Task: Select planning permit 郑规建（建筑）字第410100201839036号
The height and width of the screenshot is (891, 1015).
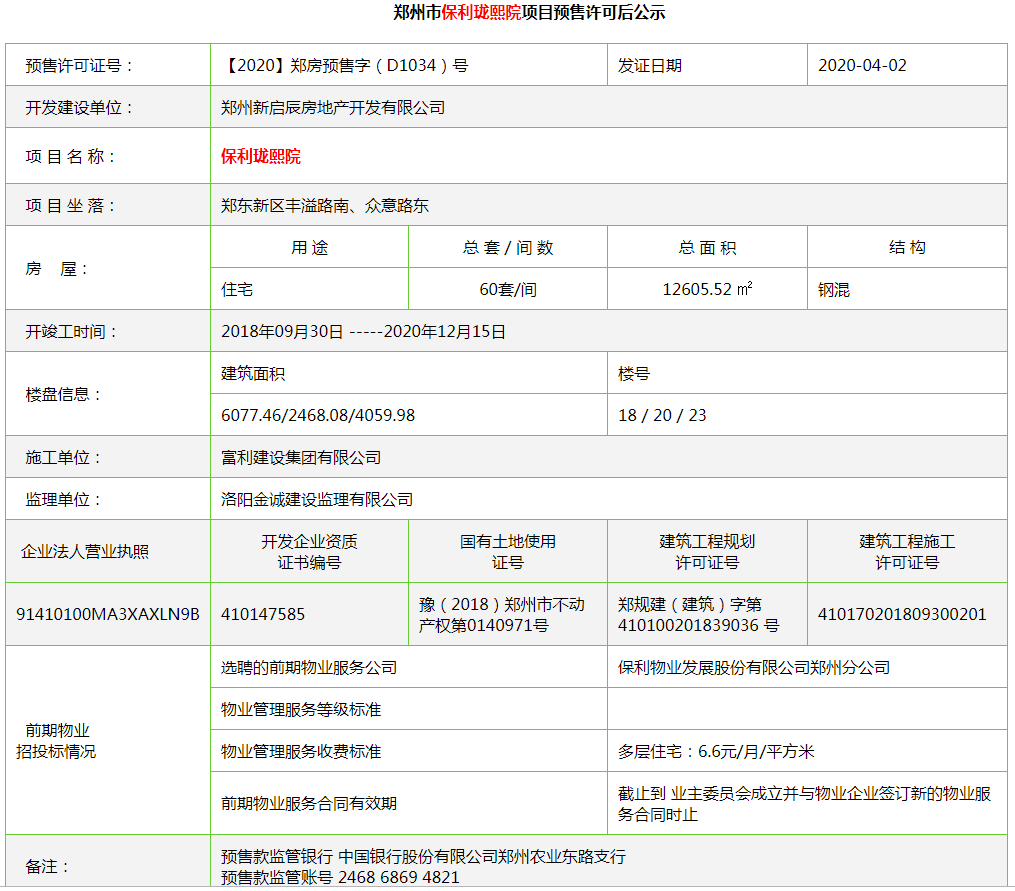Action: pyautogui.click(x=698, y=614)
